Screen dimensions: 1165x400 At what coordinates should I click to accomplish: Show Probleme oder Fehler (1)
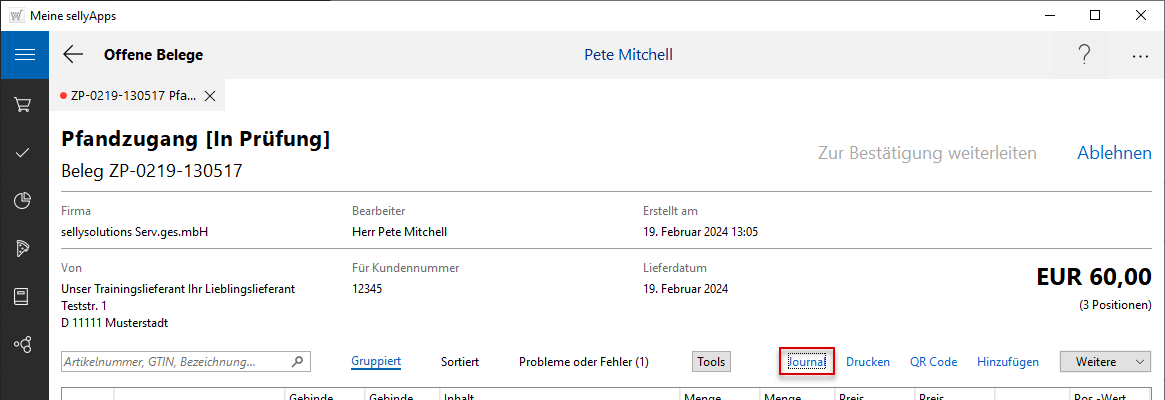[x=584, y=362]
